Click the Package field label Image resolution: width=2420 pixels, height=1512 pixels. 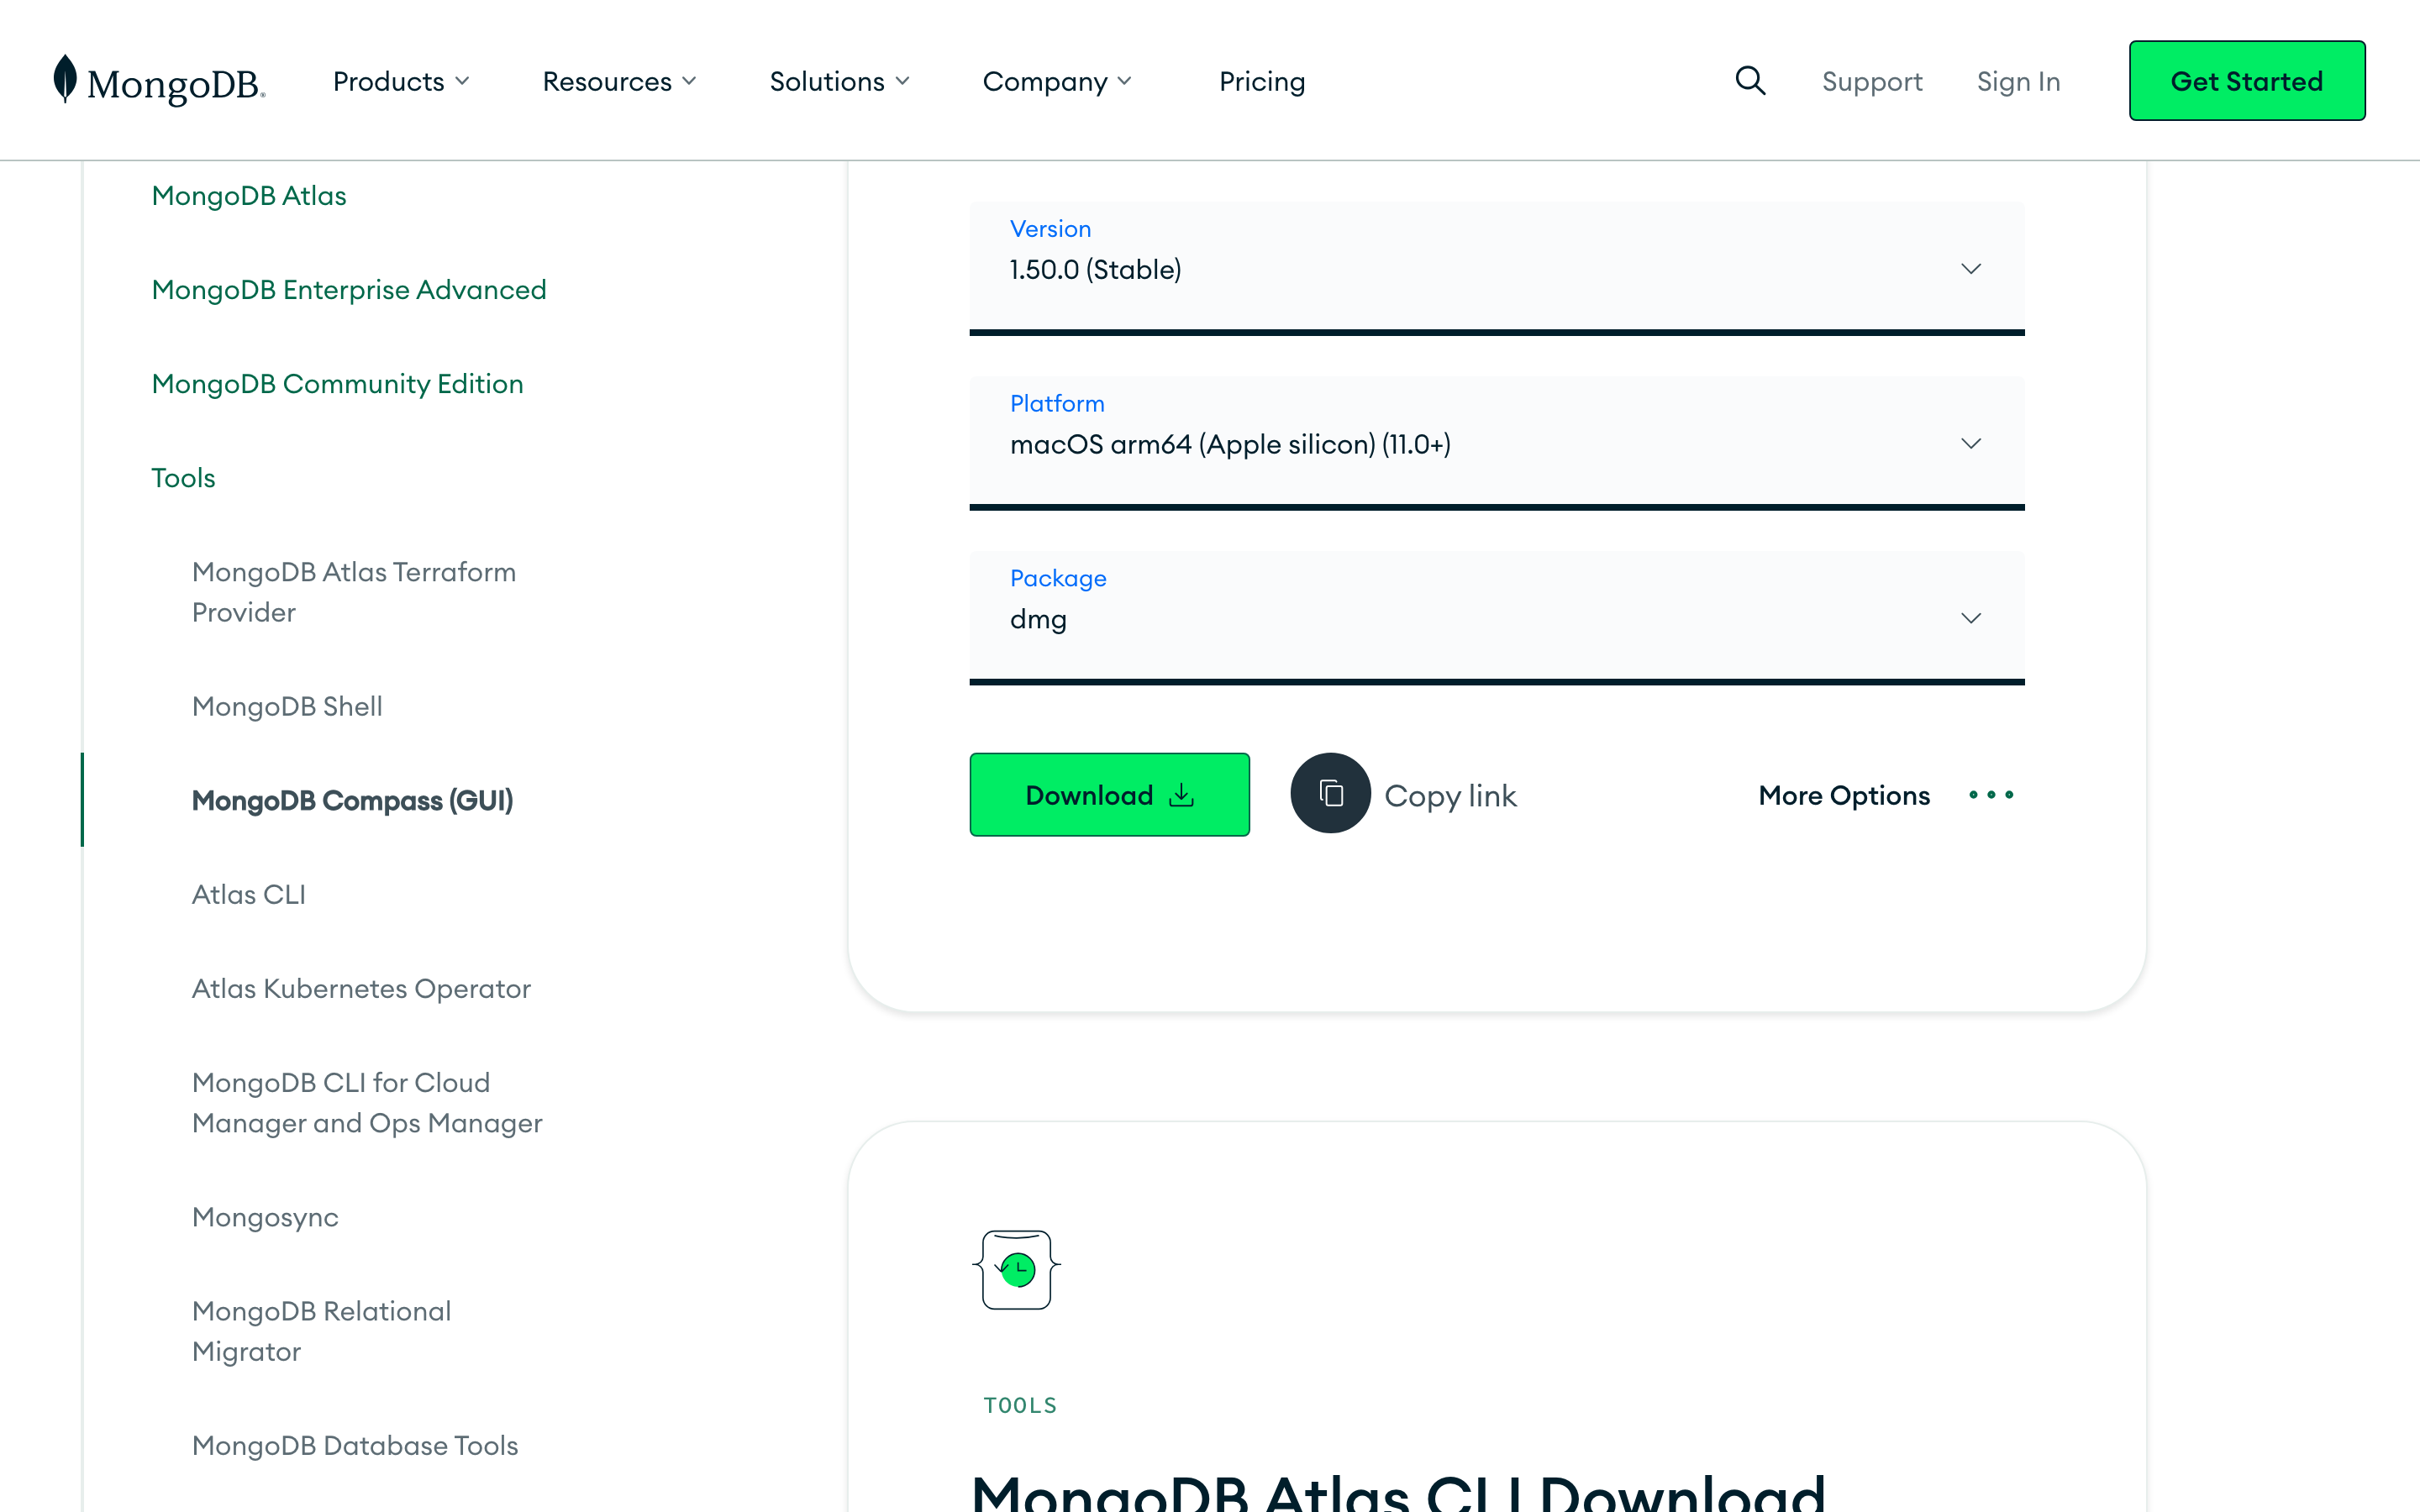[1058, 578]
